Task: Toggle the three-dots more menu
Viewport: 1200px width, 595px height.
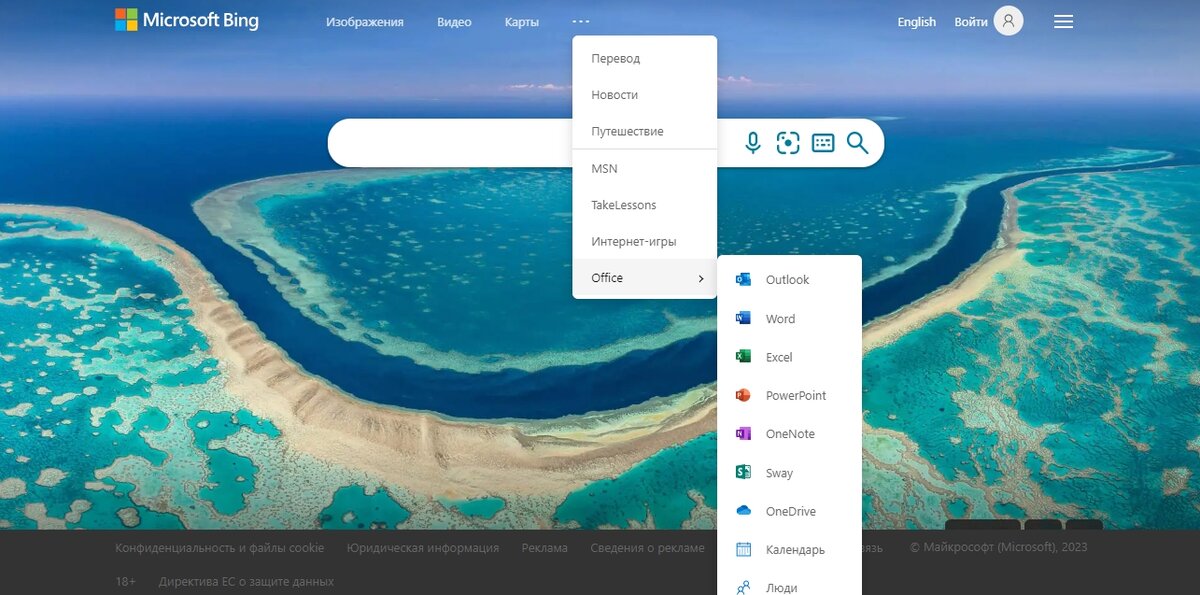Action: click(x=580, y=21)
